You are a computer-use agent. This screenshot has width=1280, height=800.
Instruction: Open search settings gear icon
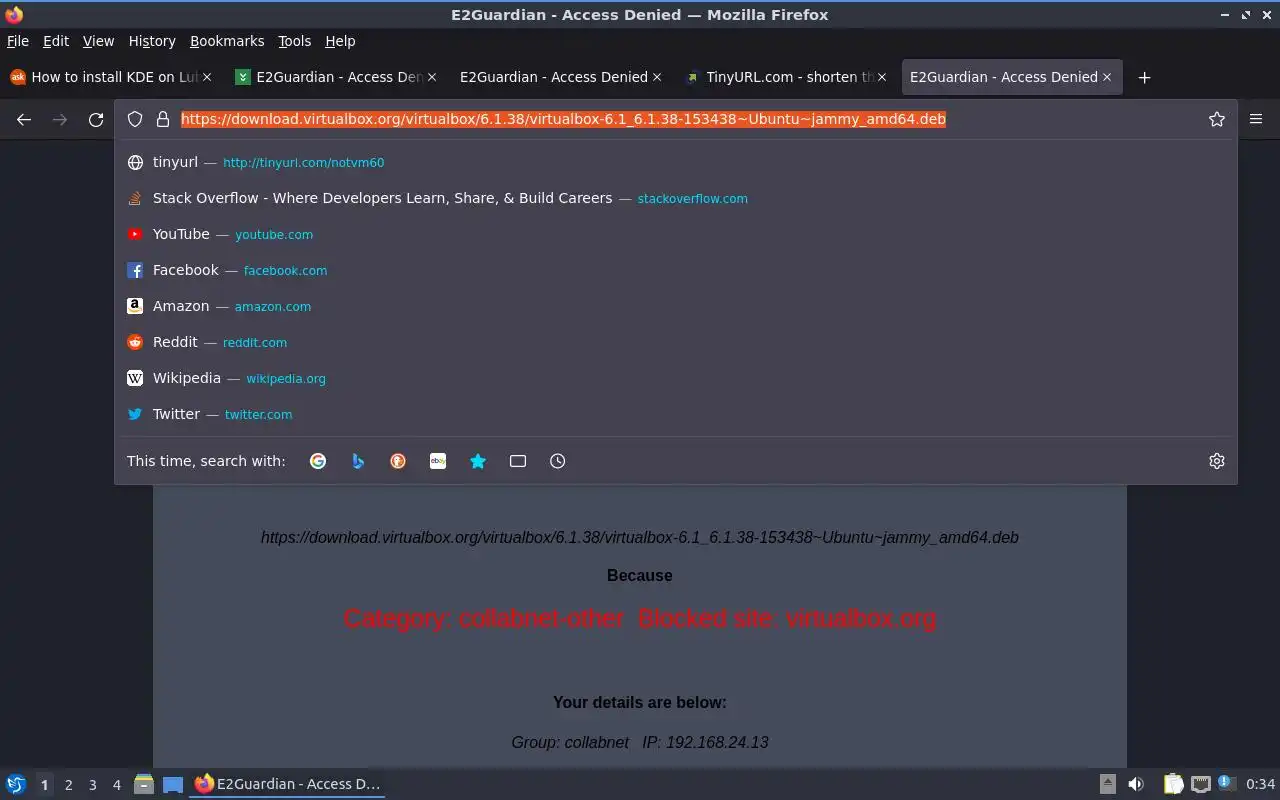[1217, 461]
